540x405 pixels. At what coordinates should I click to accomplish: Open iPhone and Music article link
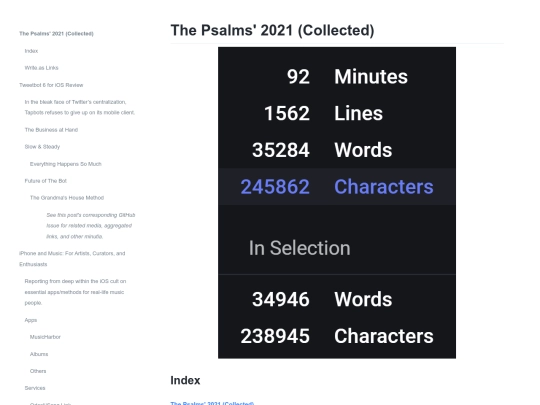click(72, 259)
